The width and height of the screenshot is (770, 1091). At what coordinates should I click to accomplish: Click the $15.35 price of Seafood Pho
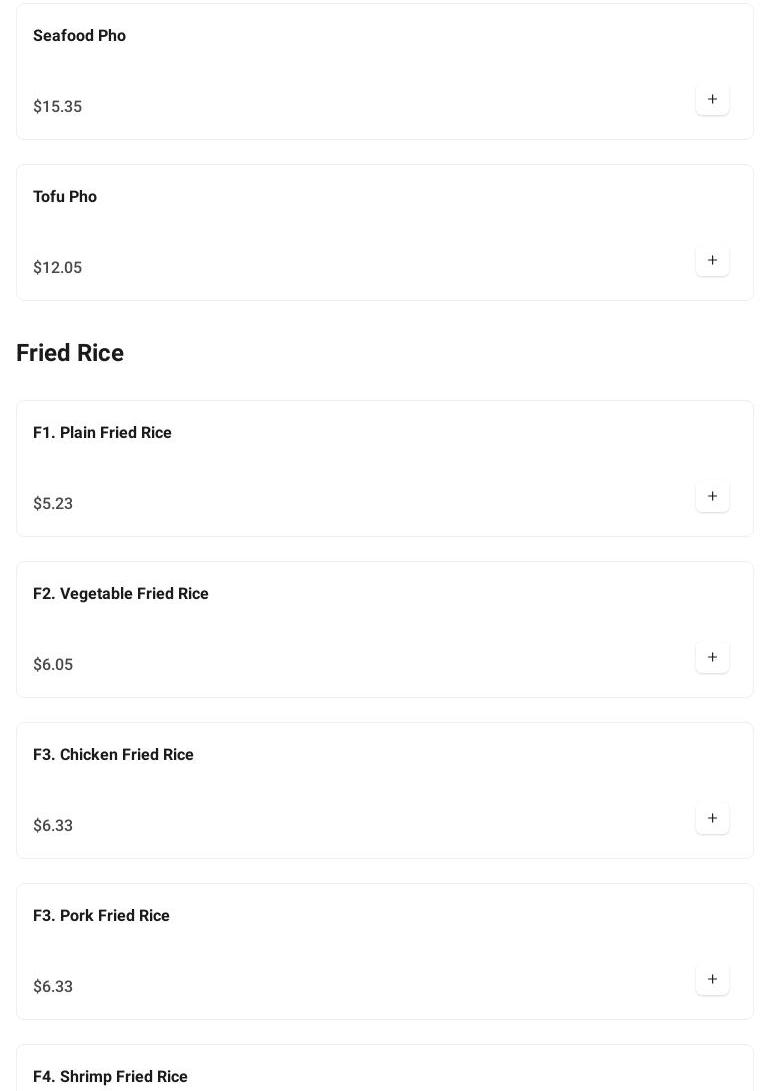click(x=57, y=107)
